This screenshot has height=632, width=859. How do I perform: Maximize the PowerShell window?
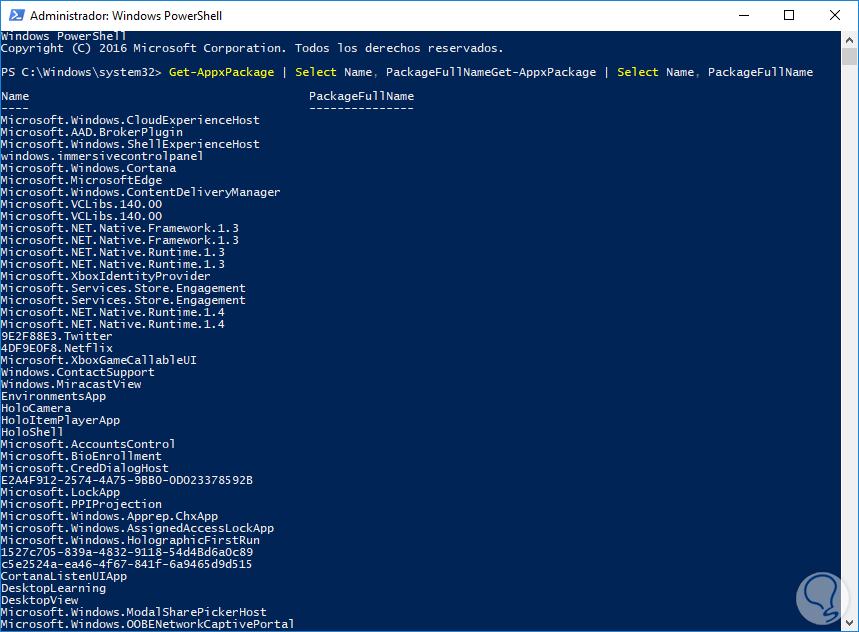tap(788, 16)
